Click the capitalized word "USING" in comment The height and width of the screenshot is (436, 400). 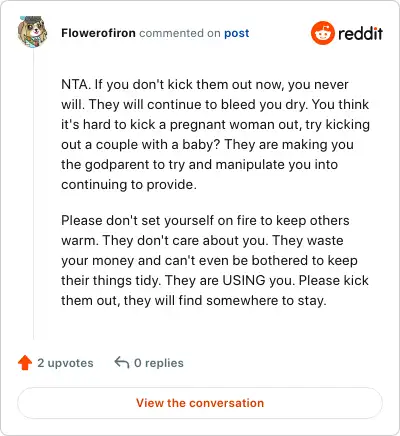244,280
